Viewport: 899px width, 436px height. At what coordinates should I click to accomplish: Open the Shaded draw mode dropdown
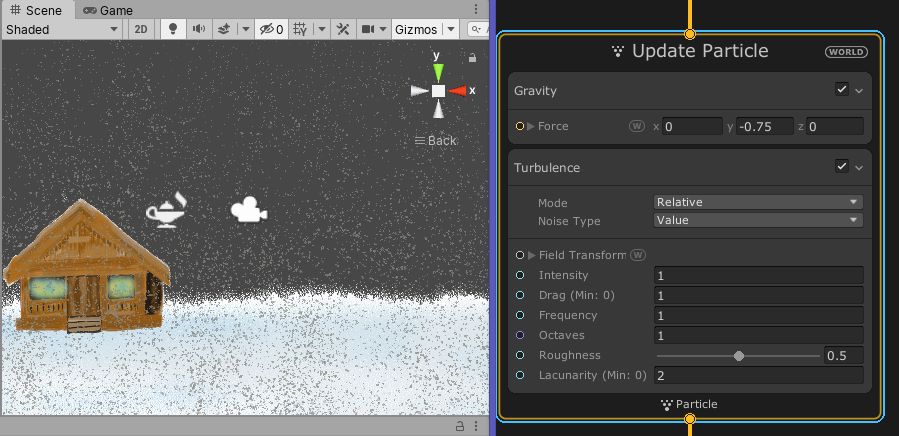pos(62,29)
